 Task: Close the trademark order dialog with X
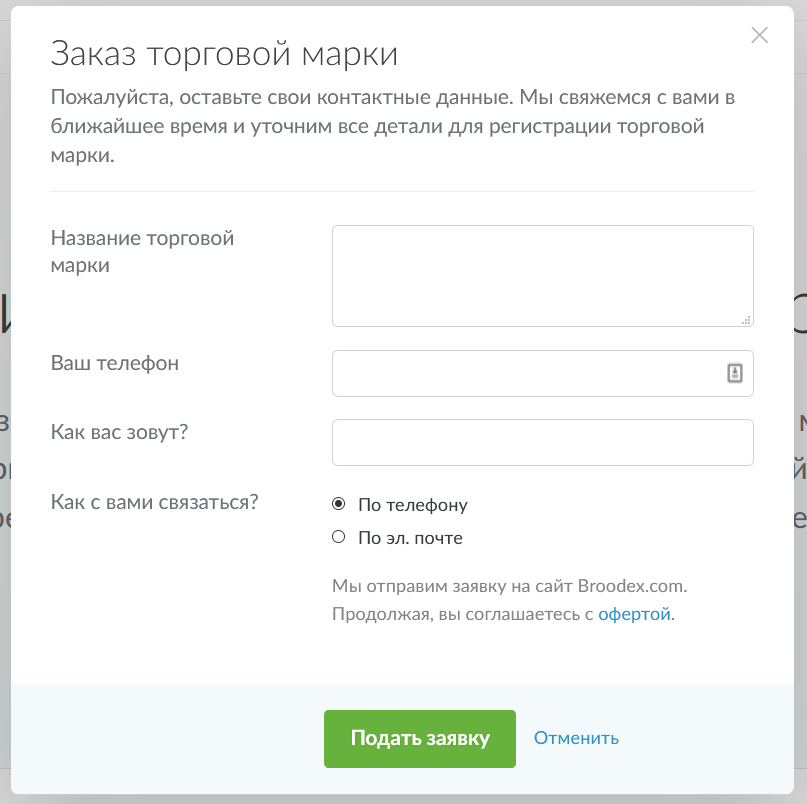(759, 36)
